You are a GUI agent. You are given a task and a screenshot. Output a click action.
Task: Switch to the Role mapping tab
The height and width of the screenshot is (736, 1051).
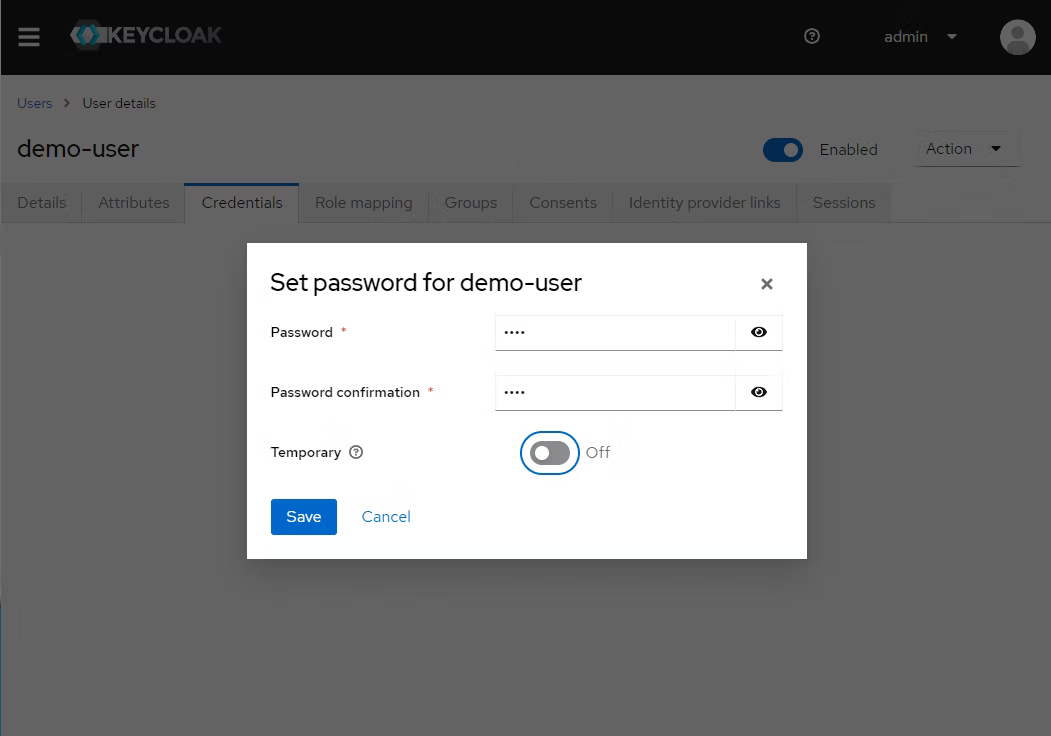click(363, 203)
